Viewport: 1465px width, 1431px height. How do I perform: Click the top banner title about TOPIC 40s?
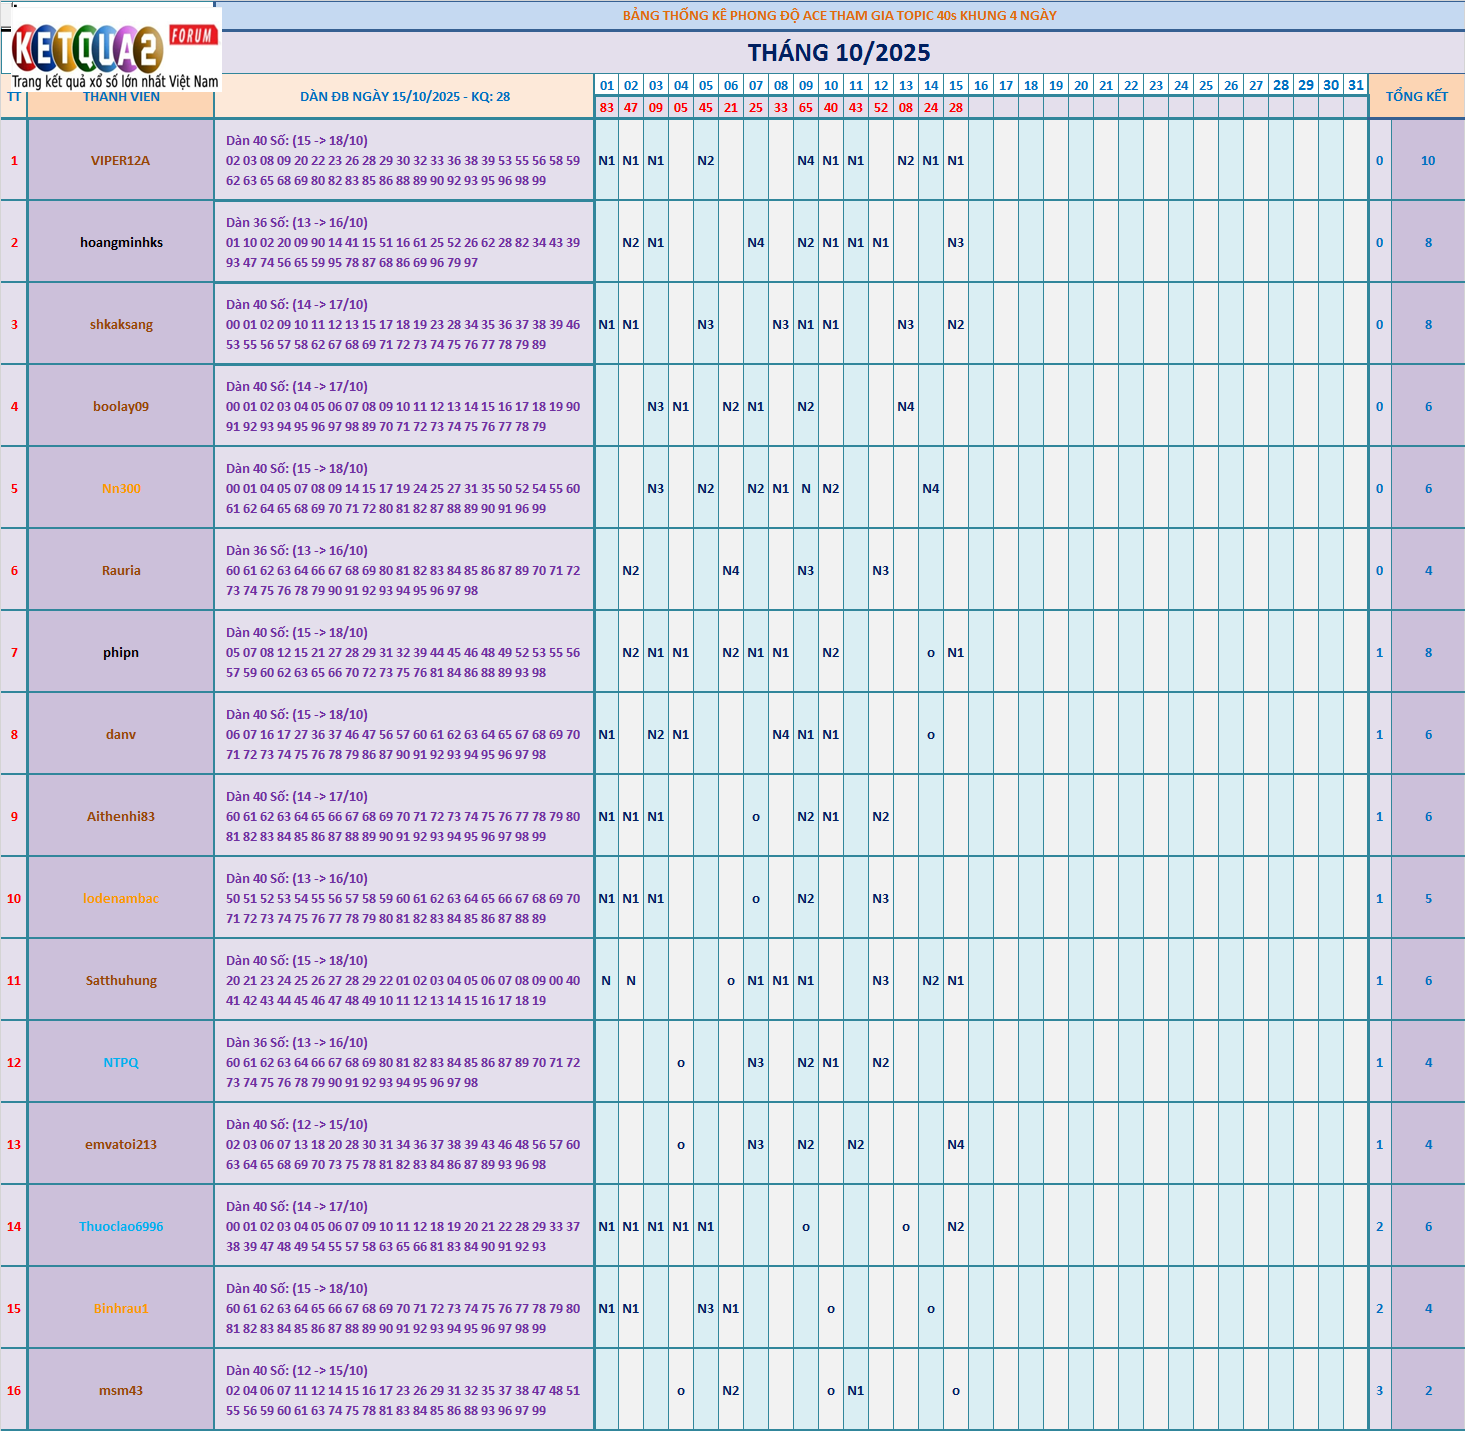(839, 16)
